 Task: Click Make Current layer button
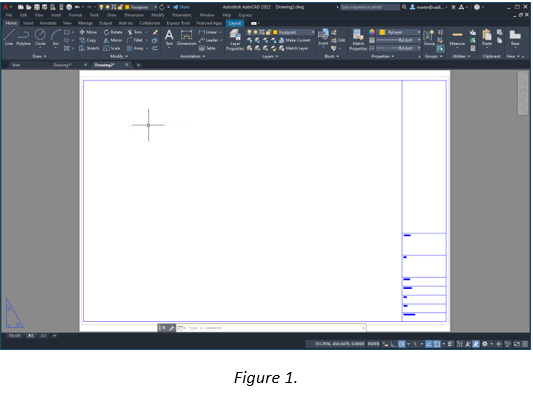294,40
